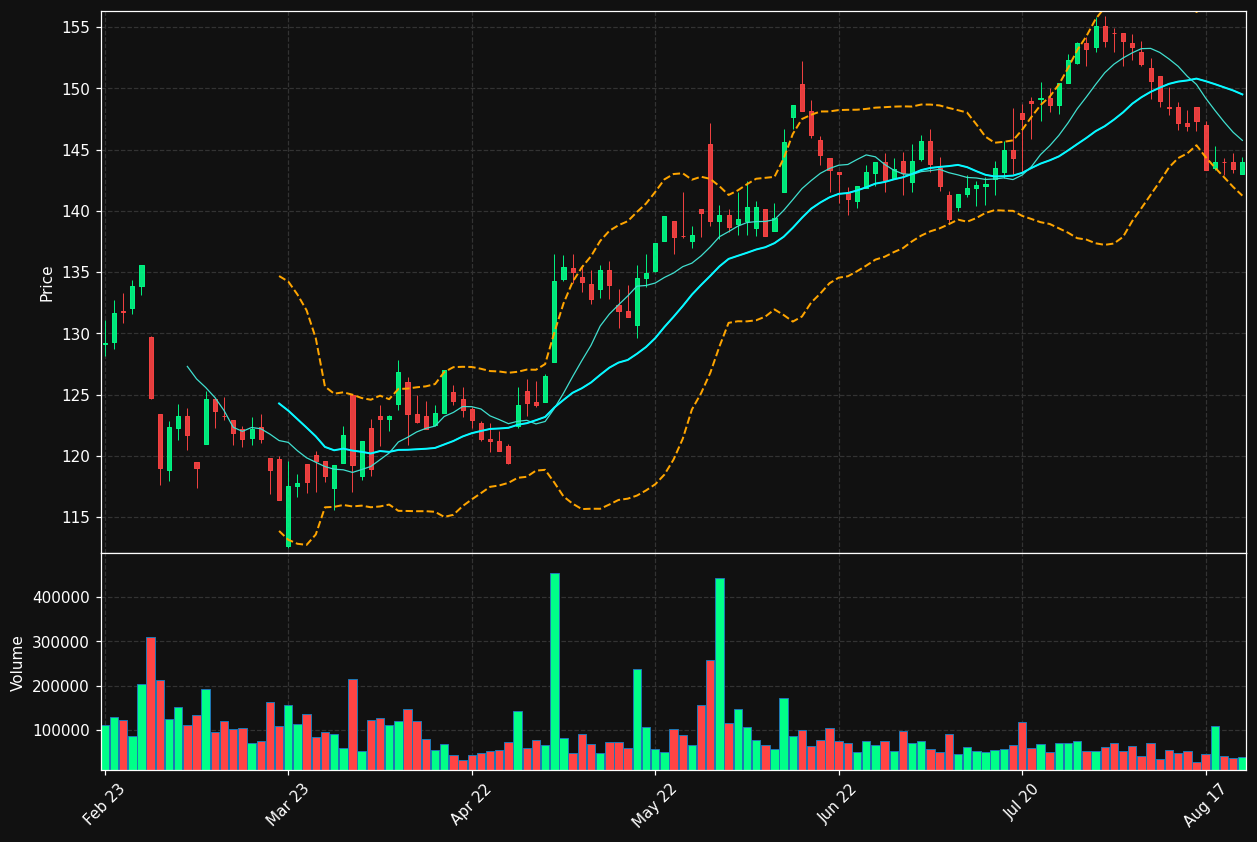Click the tall red candlestick peaking near 145.5
This screenshot has height=842, width=1257.
[x=711, y=182]
